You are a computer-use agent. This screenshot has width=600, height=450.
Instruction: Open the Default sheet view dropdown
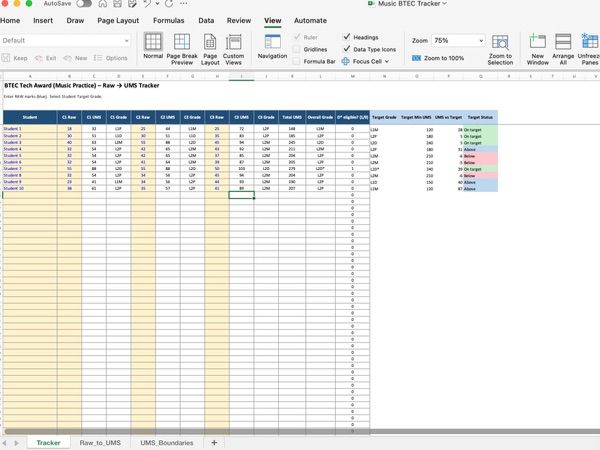65,41
